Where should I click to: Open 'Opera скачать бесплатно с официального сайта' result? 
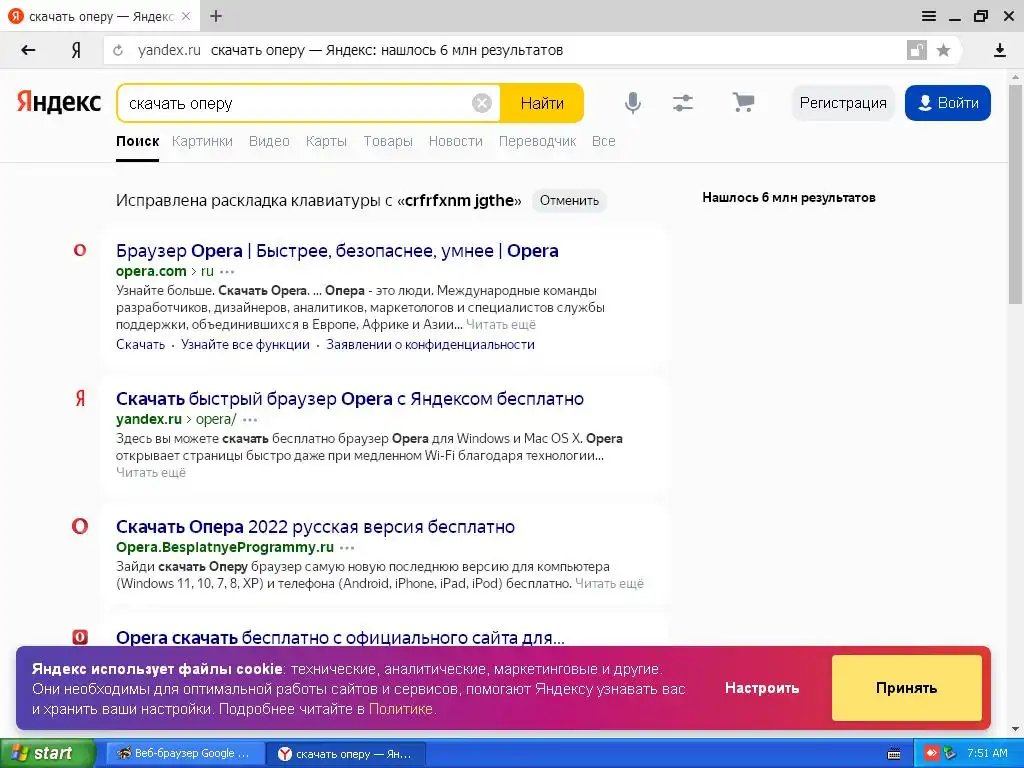(340, 637)
